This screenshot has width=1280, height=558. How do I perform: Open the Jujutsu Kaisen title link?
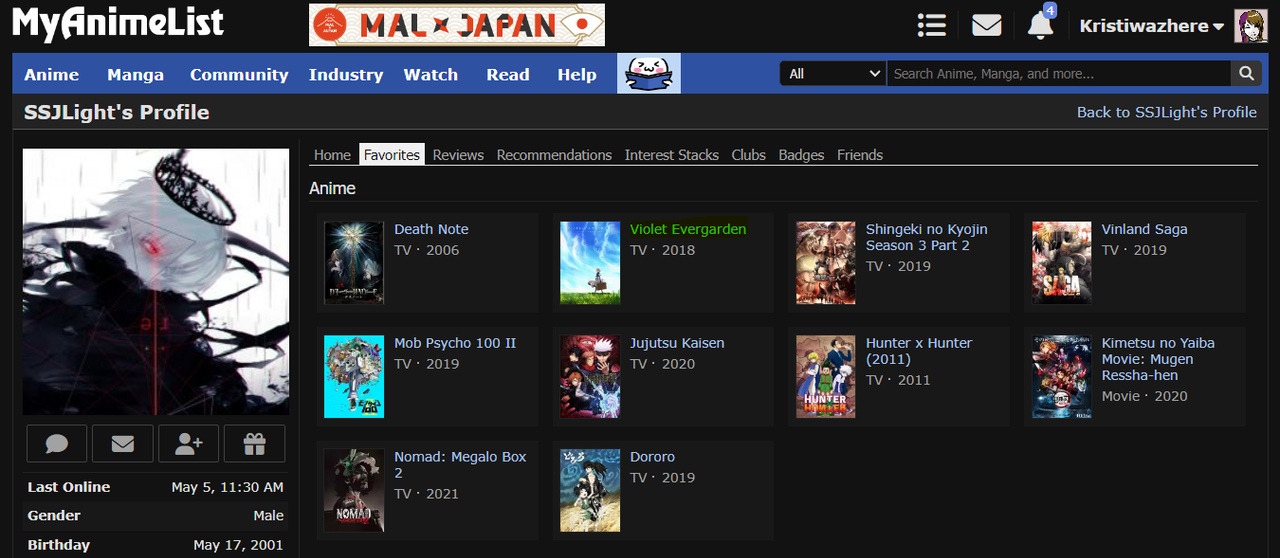point(677,343)
